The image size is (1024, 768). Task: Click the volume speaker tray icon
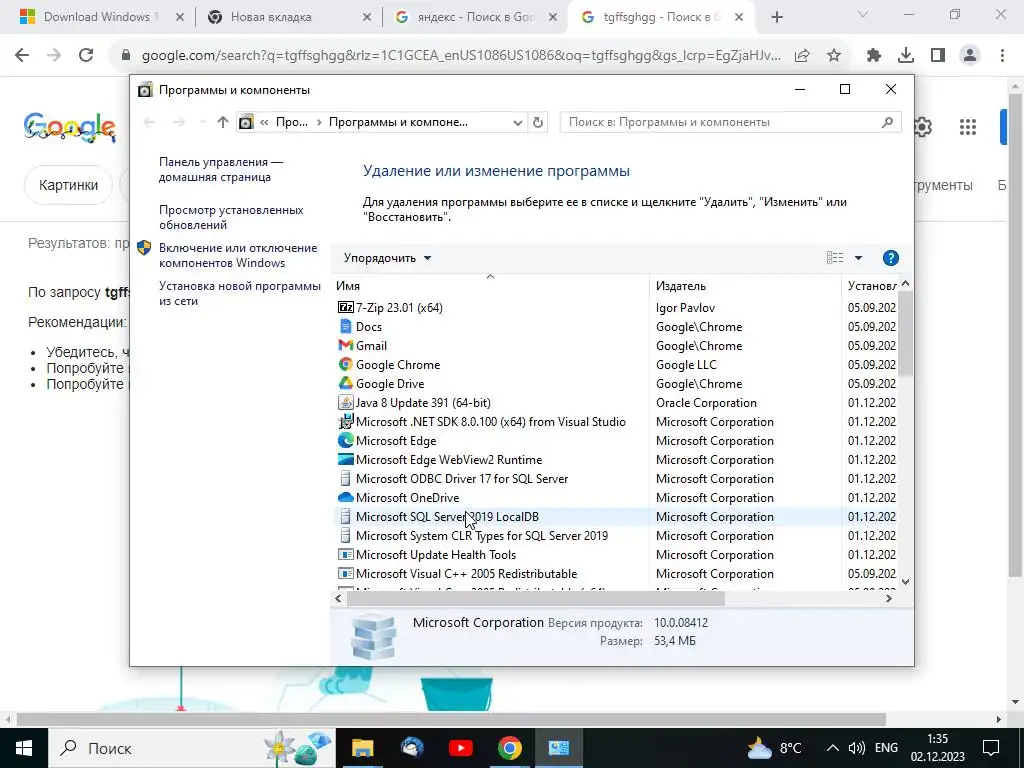tap(856, 748)
